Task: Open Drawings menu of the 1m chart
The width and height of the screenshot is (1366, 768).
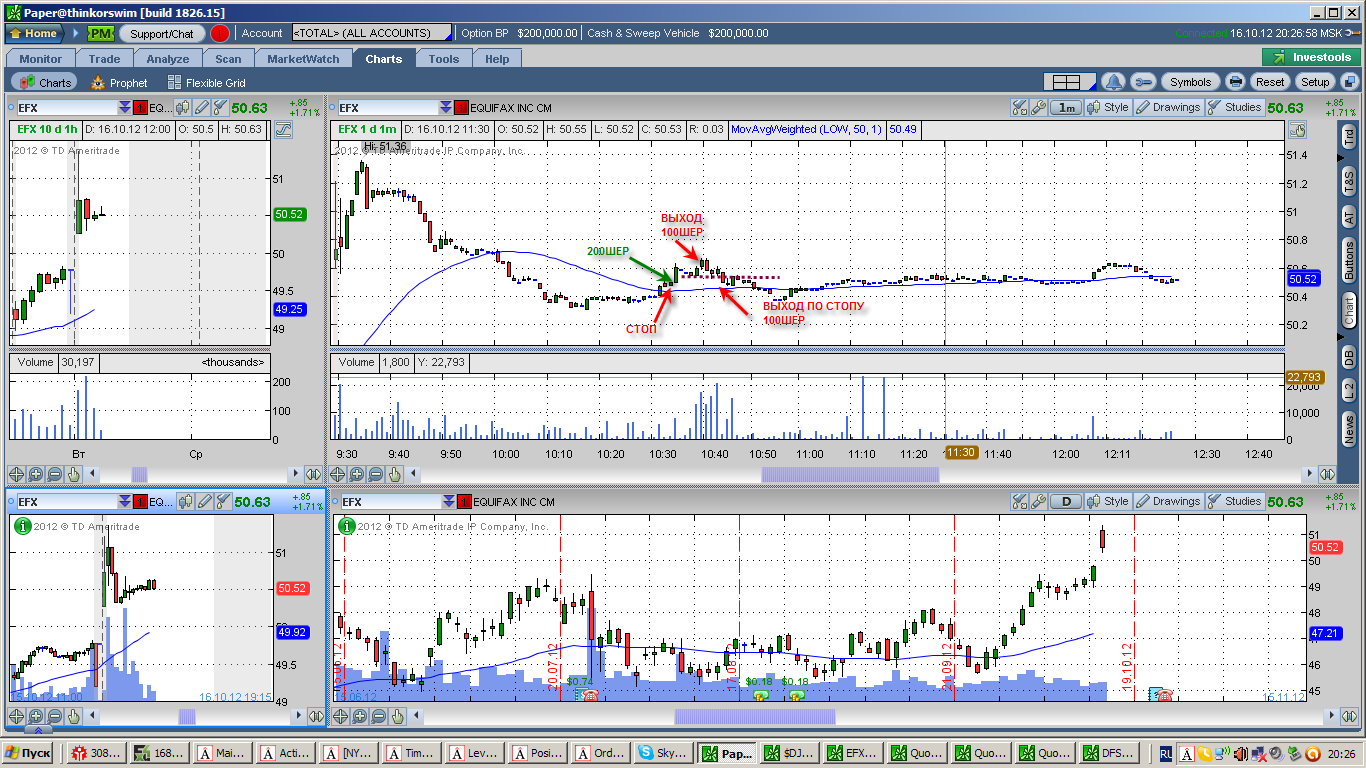Action: [1168, 107]
